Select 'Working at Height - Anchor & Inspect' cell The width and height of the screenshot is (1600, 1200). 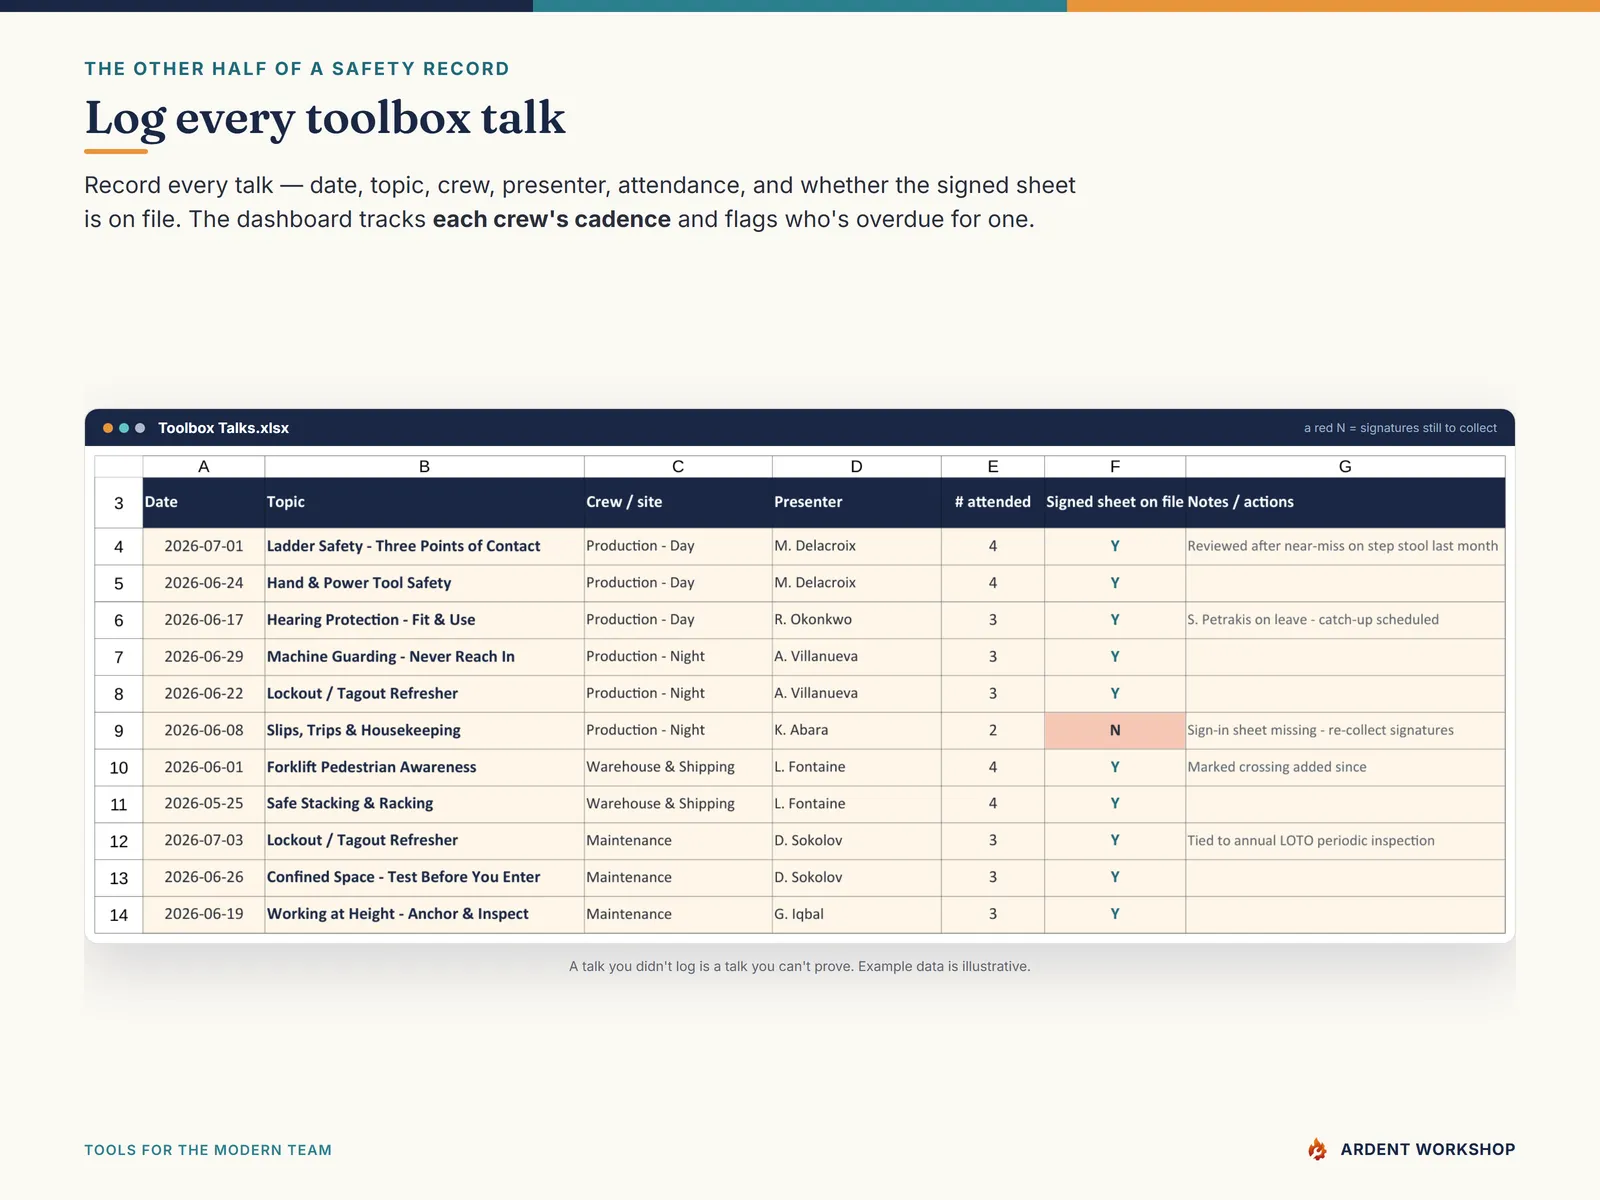(x=424, y=914)
